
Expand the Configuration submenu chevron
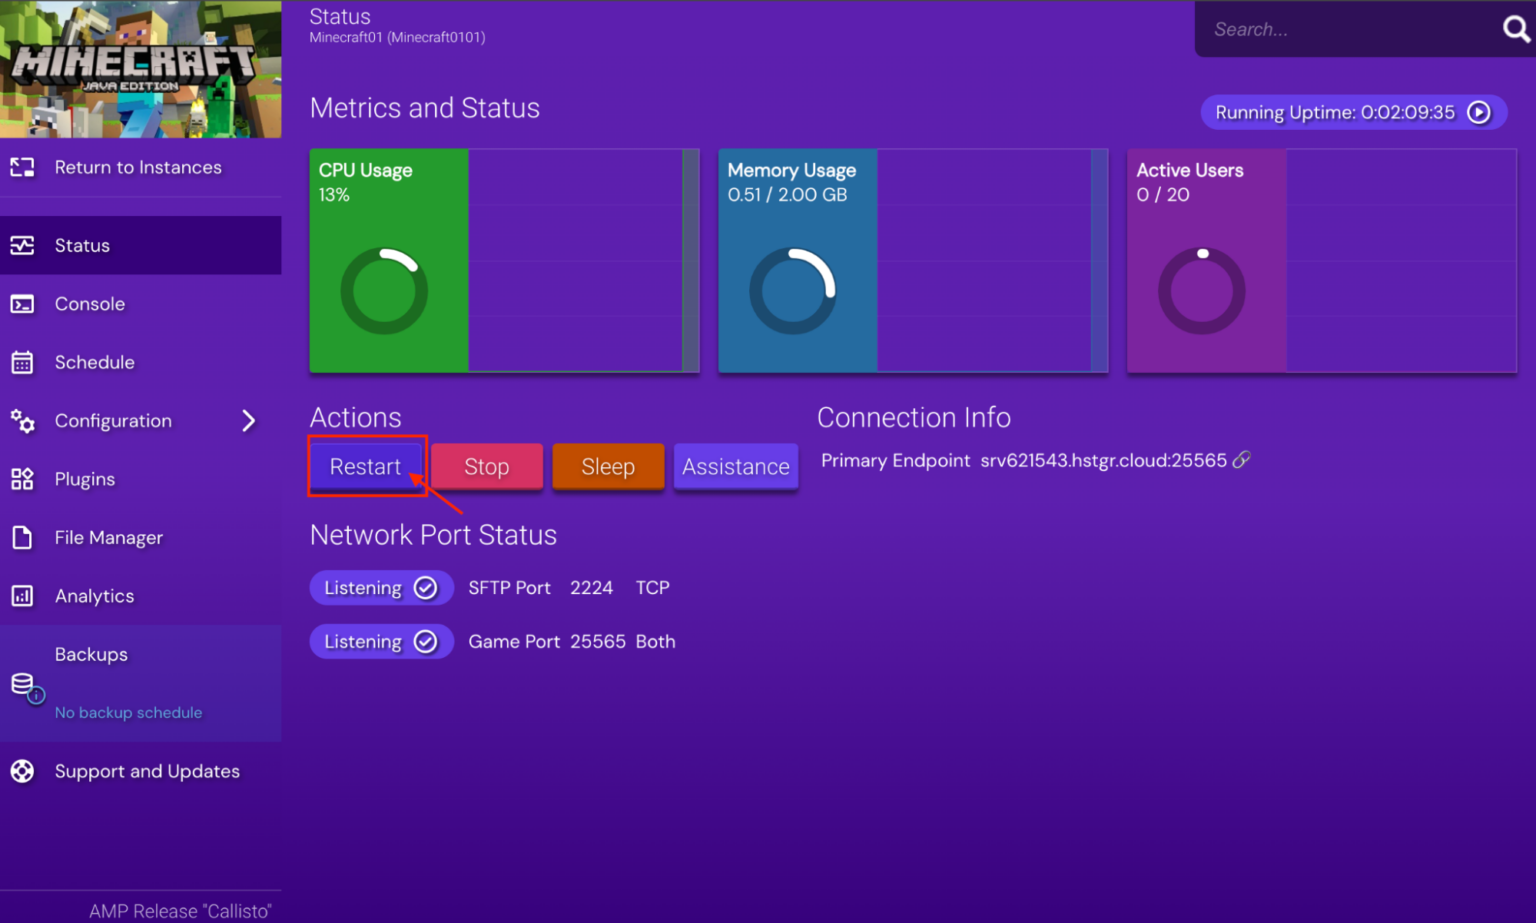[x=249, y=421]
